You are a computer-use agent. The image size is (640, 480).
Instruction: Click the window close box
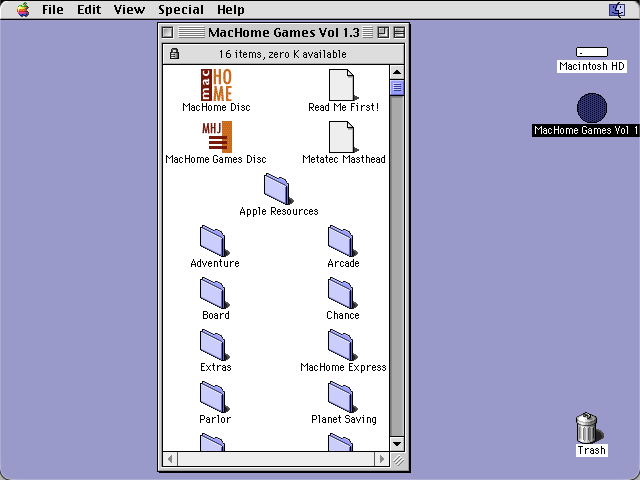pyautogui.click(x=167, y=32)
